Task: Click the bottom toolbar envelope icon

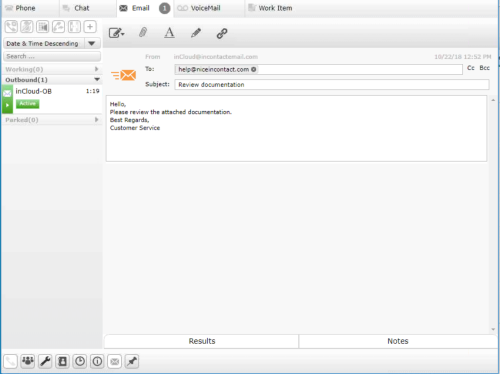Action: tap(115, 362)
